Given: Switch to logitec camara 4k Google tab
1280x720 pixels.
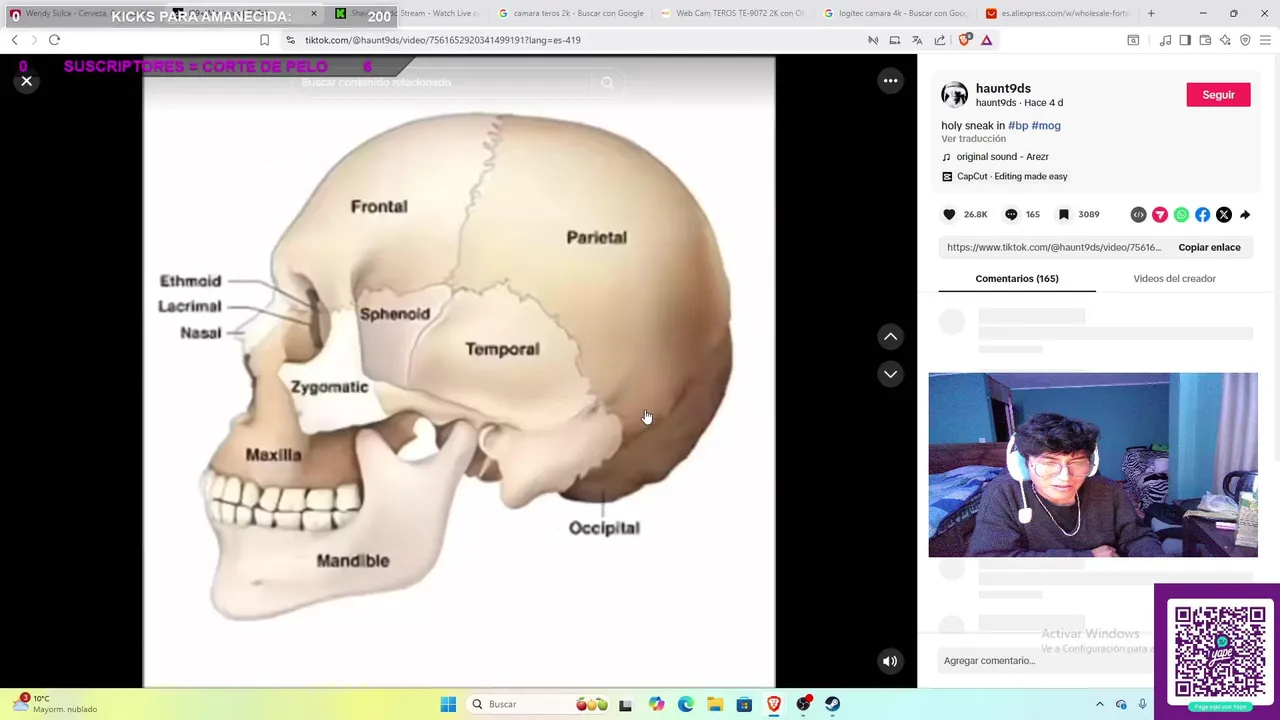Looking at the screenshot, I should [896, 13].
